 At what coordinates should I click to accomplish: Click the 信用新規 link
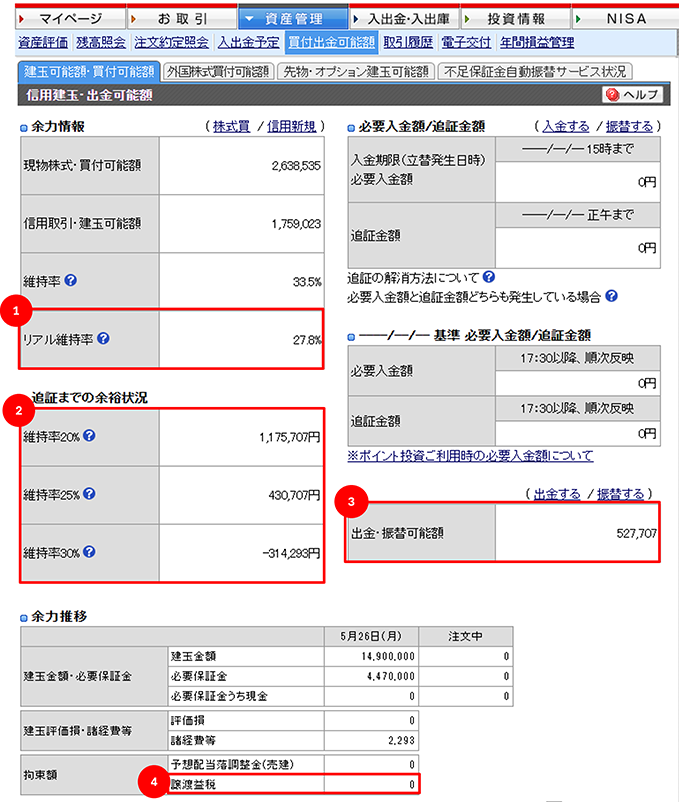pos(291,126)
